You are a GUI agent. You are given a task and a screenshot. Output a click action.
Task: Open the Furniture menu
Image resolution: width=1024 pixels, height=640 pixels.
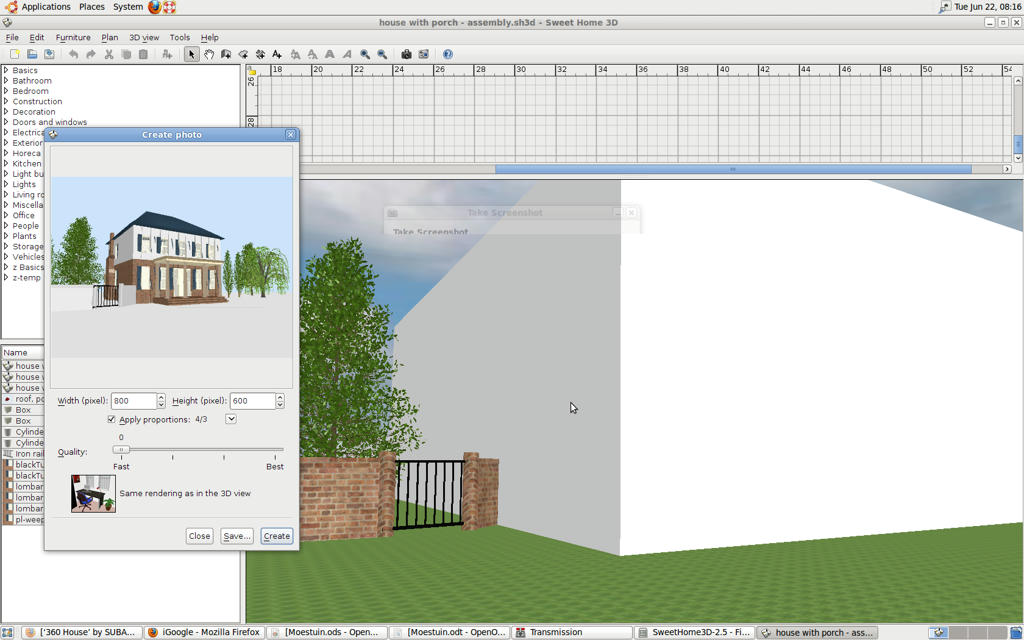coord(73,37)
